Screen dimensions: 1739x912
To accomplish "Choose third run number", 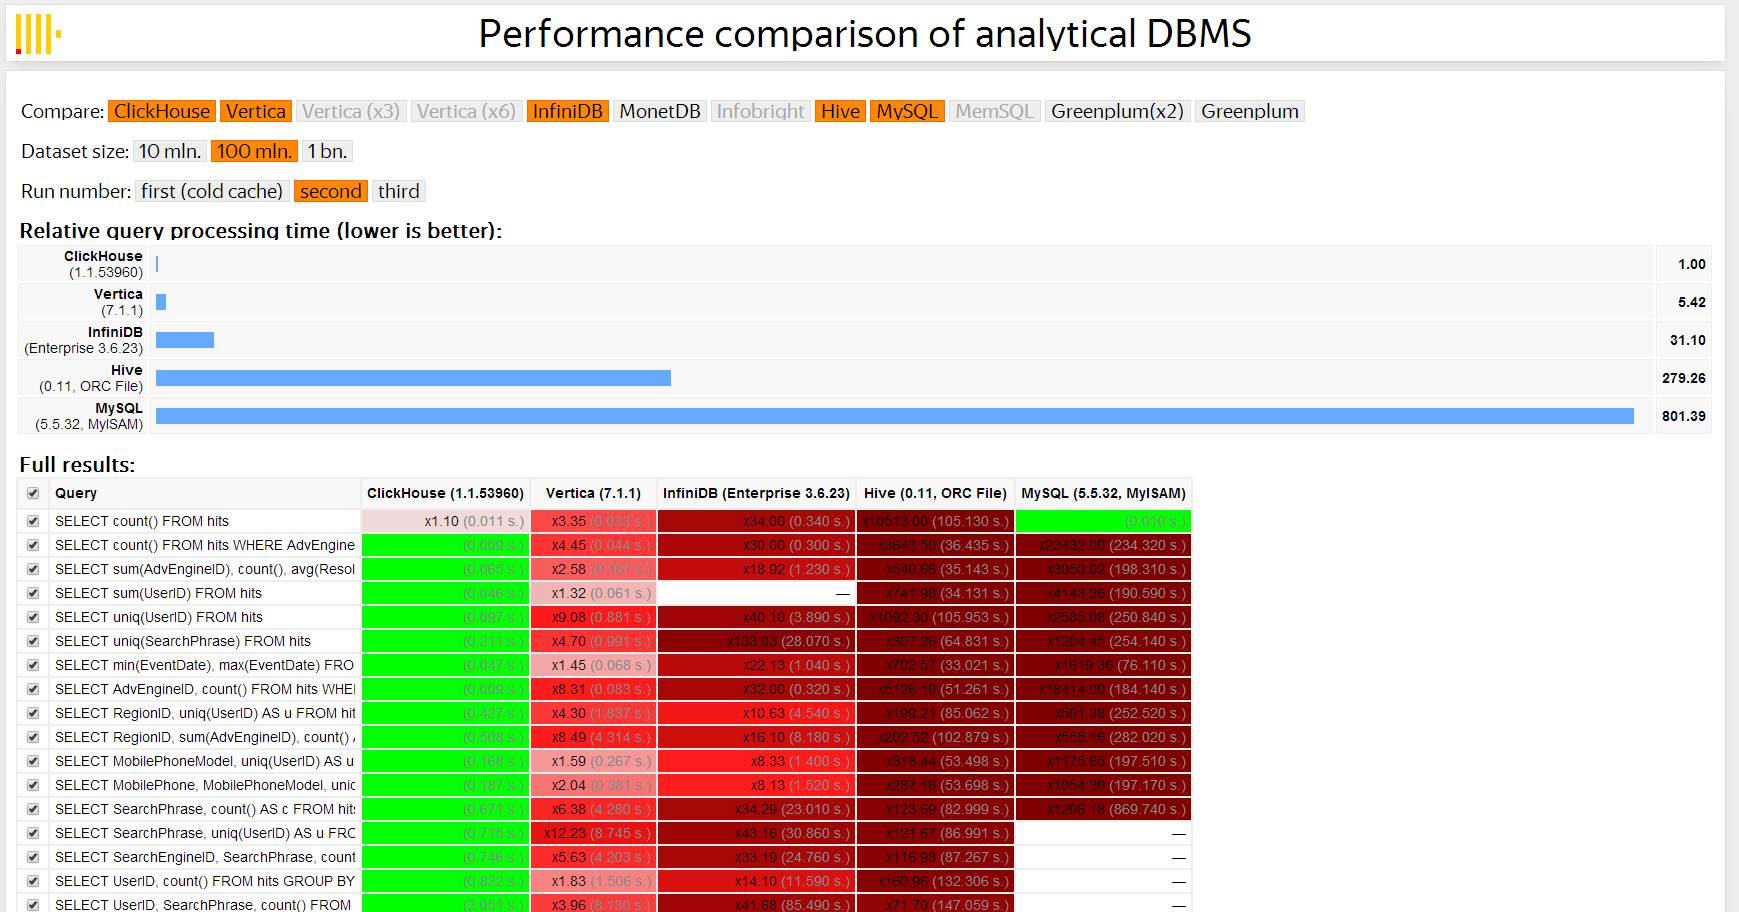I will pos(399,191).
